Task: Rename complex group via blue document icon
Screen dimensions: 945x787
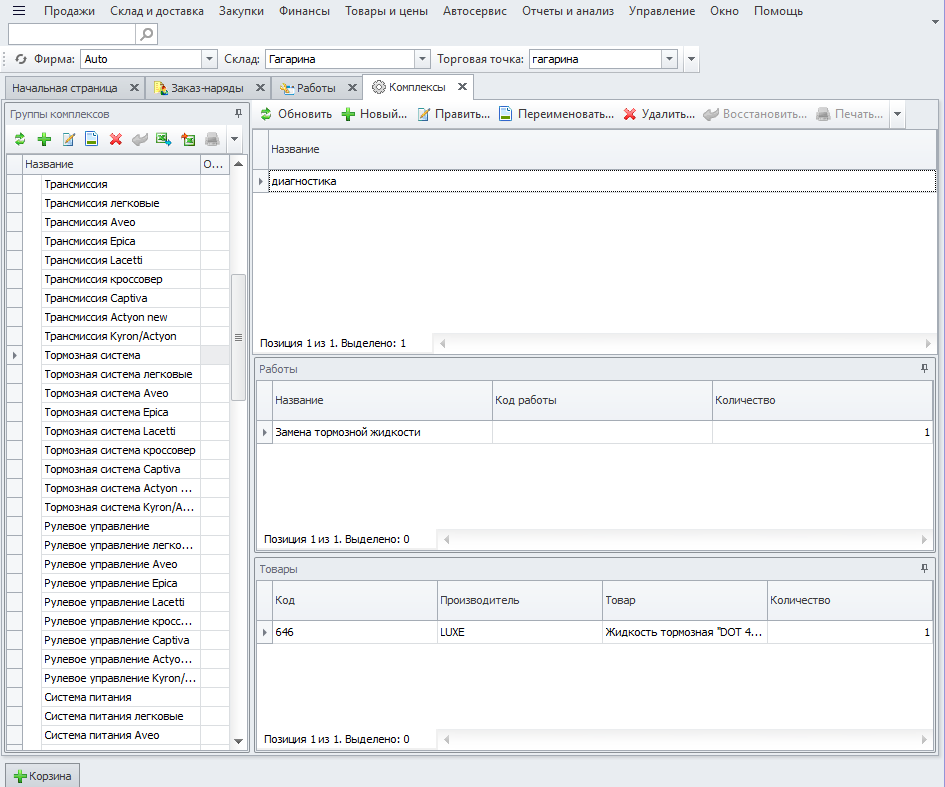Action: [92, 139]
